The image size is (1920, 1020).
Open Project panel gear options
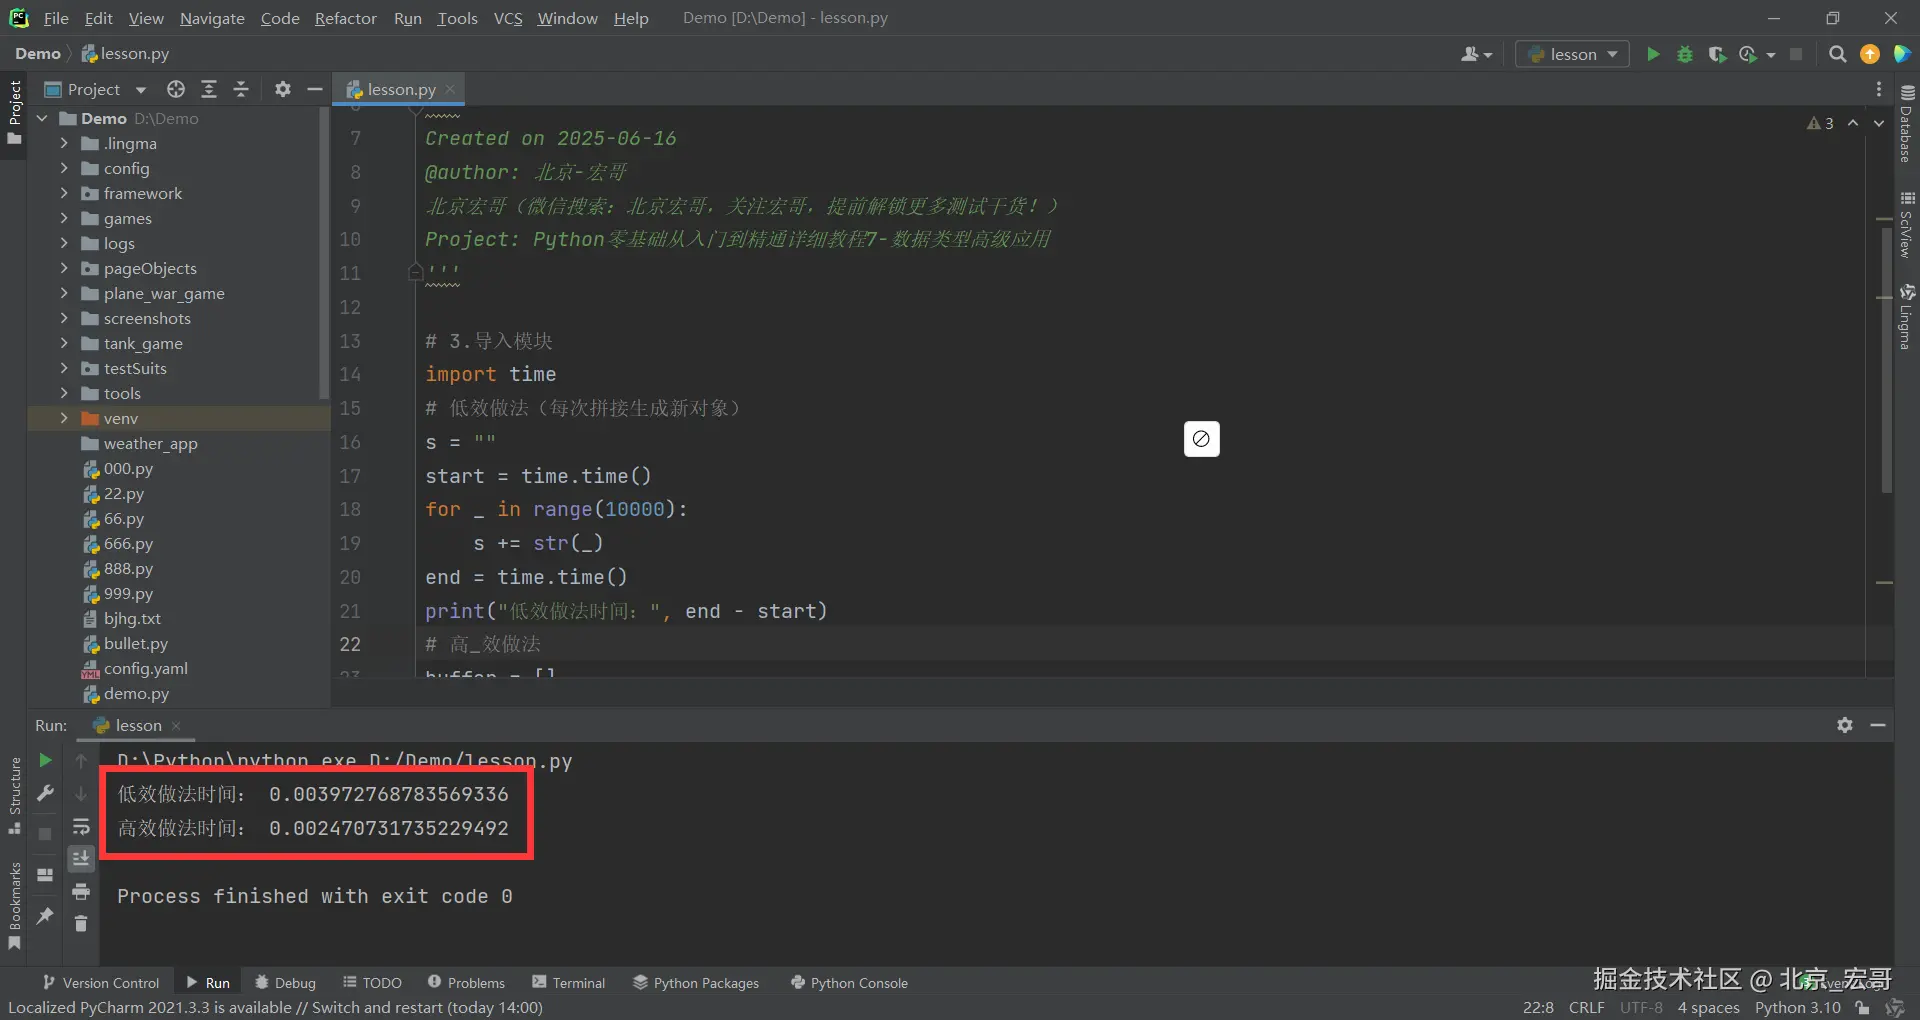pos(283,89)
